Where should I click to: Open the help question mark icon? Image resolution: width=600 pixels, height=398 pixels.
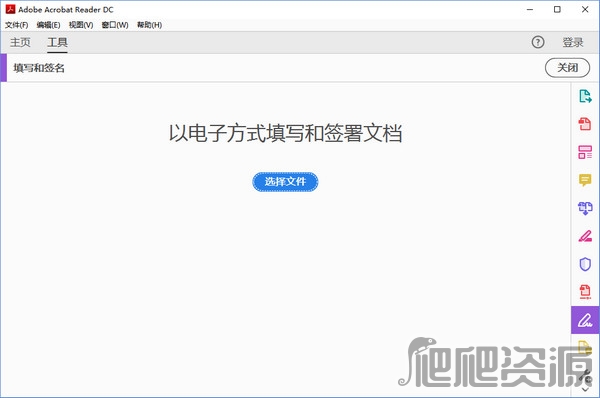click(538, 42)
